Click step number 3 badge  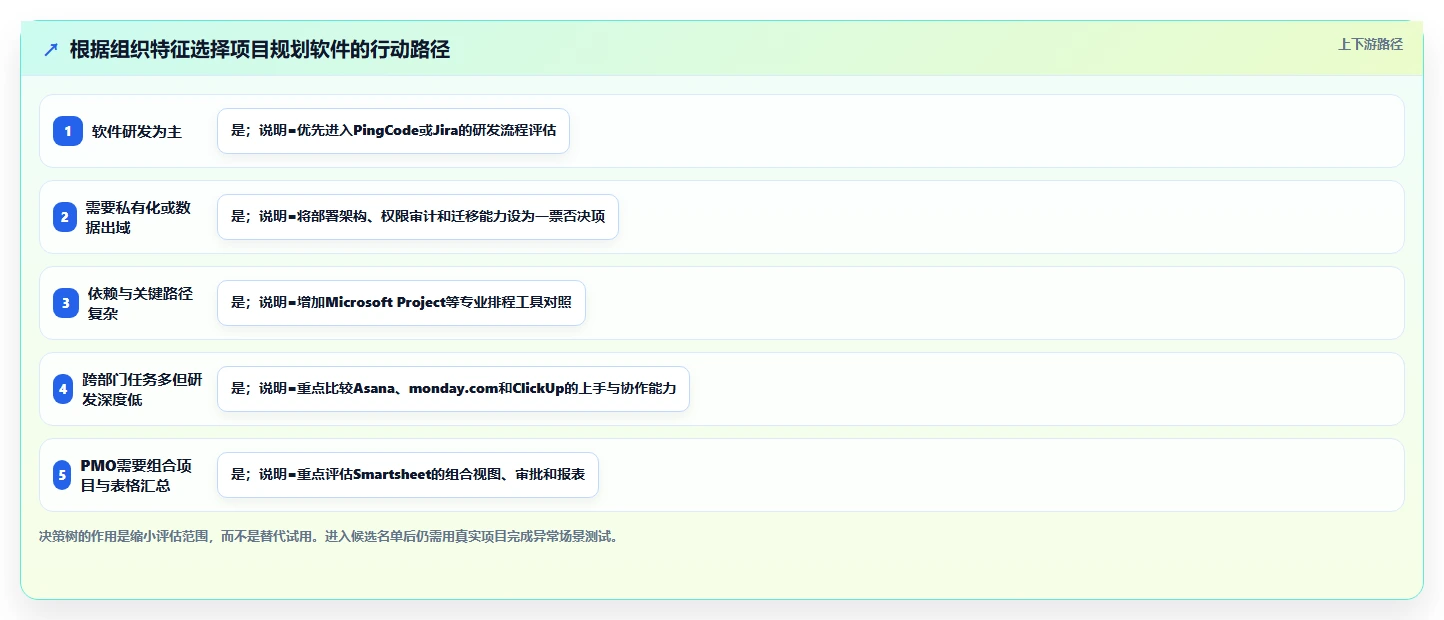tap(66, 303)
